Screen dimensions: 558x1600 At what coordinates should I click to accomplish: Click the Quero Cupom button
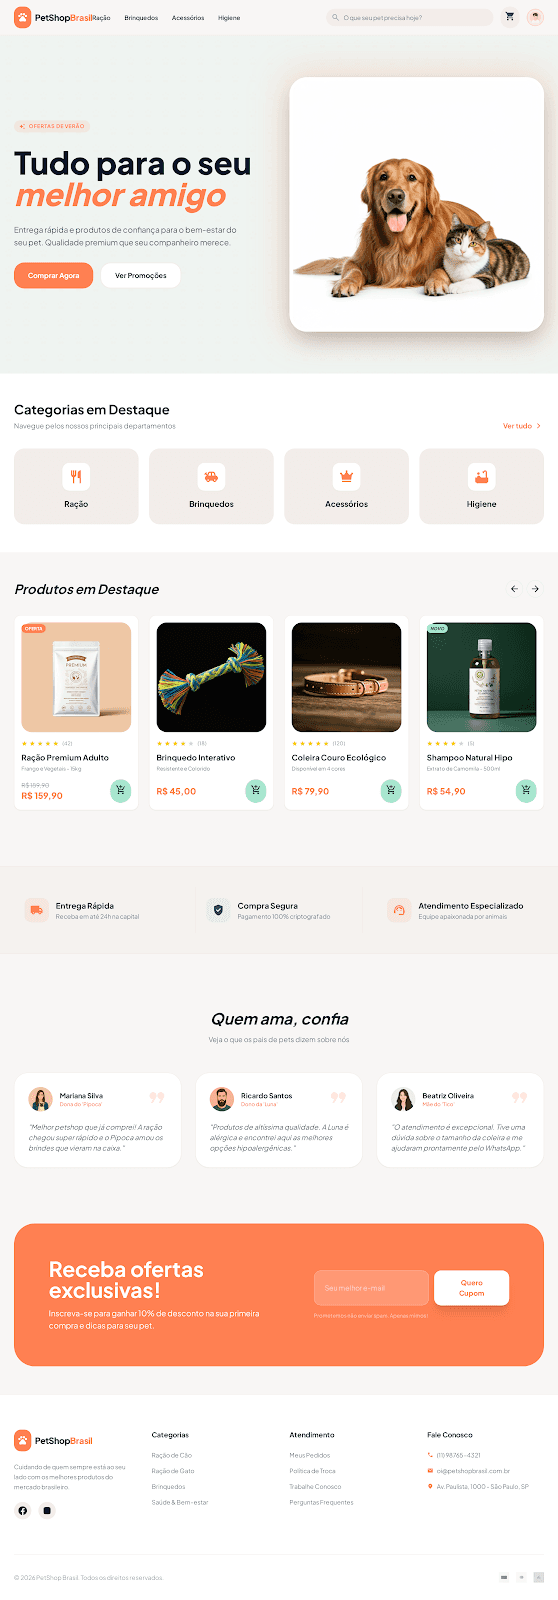(471, 1288)
